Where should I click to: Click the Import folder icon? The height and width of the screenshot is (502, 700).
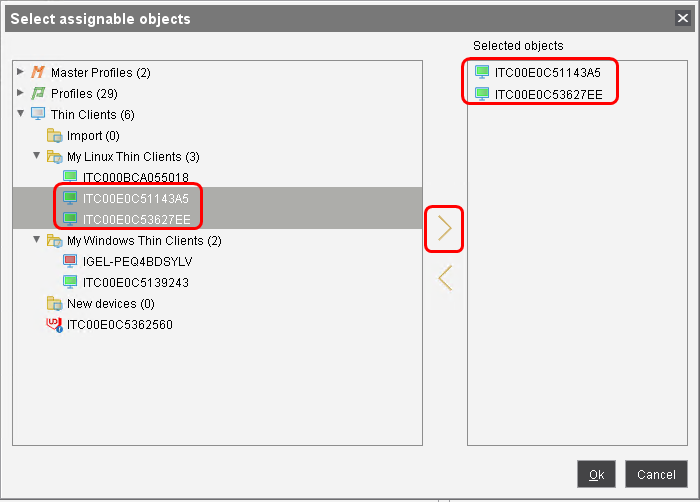point(55,136)
